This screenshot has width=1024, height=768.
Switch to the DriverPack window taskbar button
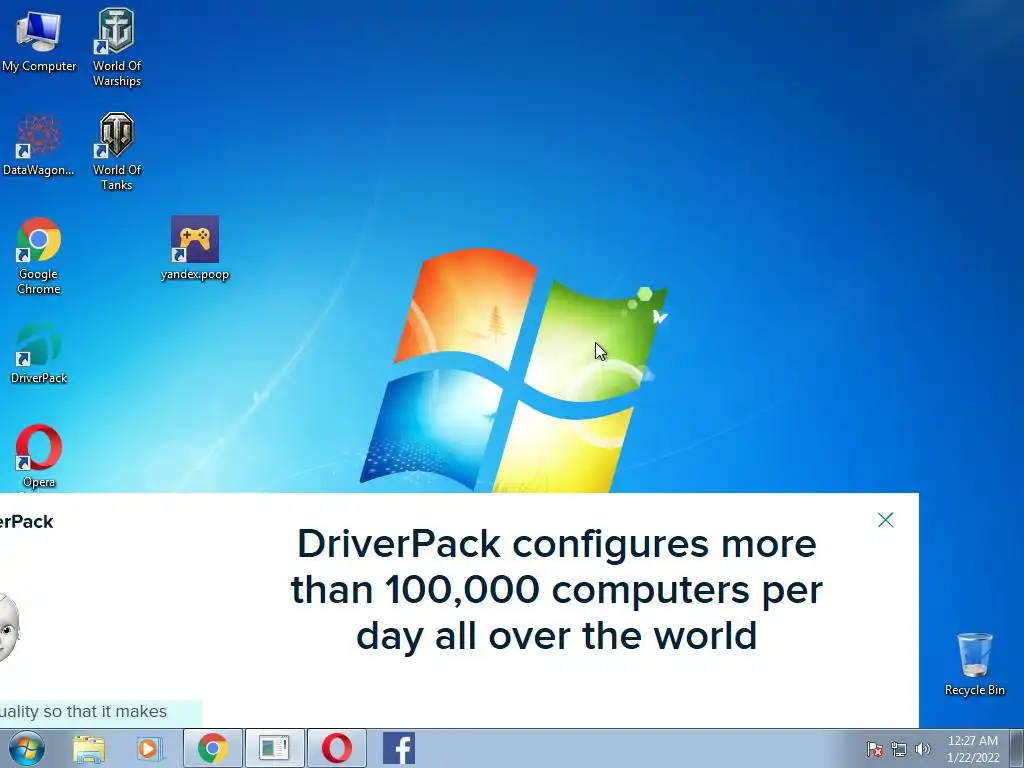click(x=274, y=748)
